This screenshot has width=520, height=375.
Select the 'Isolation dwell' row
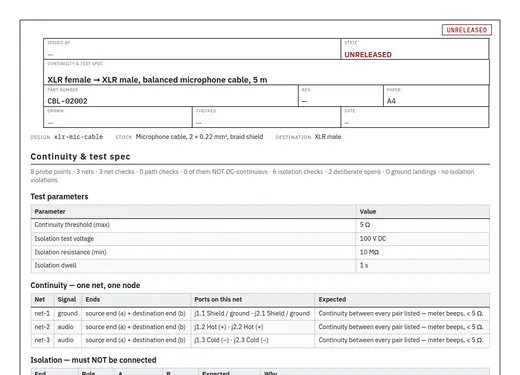click(260, 266)
